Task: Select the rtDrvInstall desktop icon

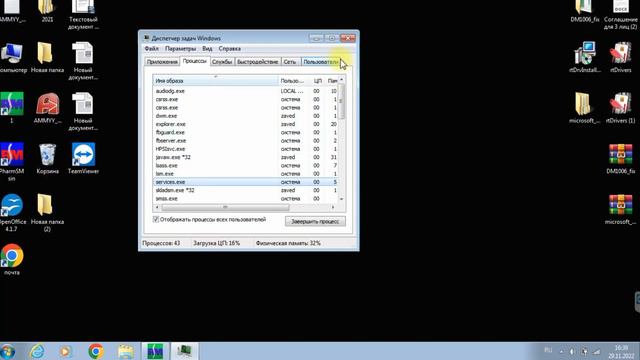Action: [x=584, y=57]
